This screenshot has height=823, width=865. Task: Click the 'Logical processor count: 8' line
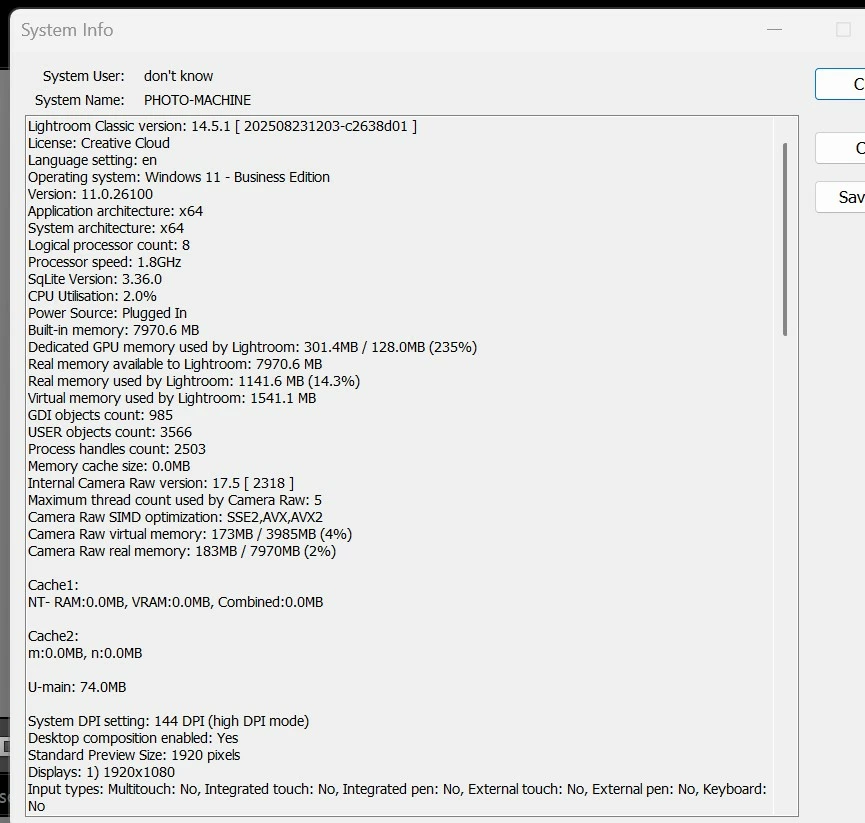coord(109,245)
